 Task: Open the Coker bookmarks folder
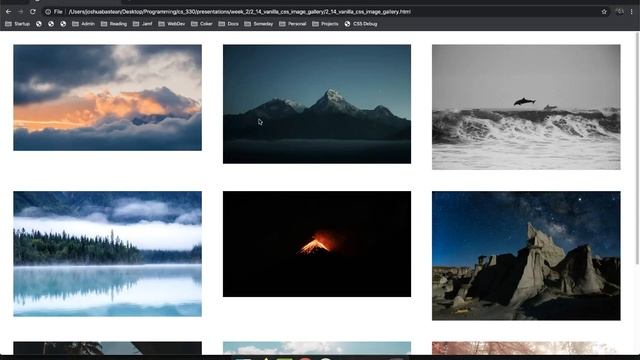(202, 24)
